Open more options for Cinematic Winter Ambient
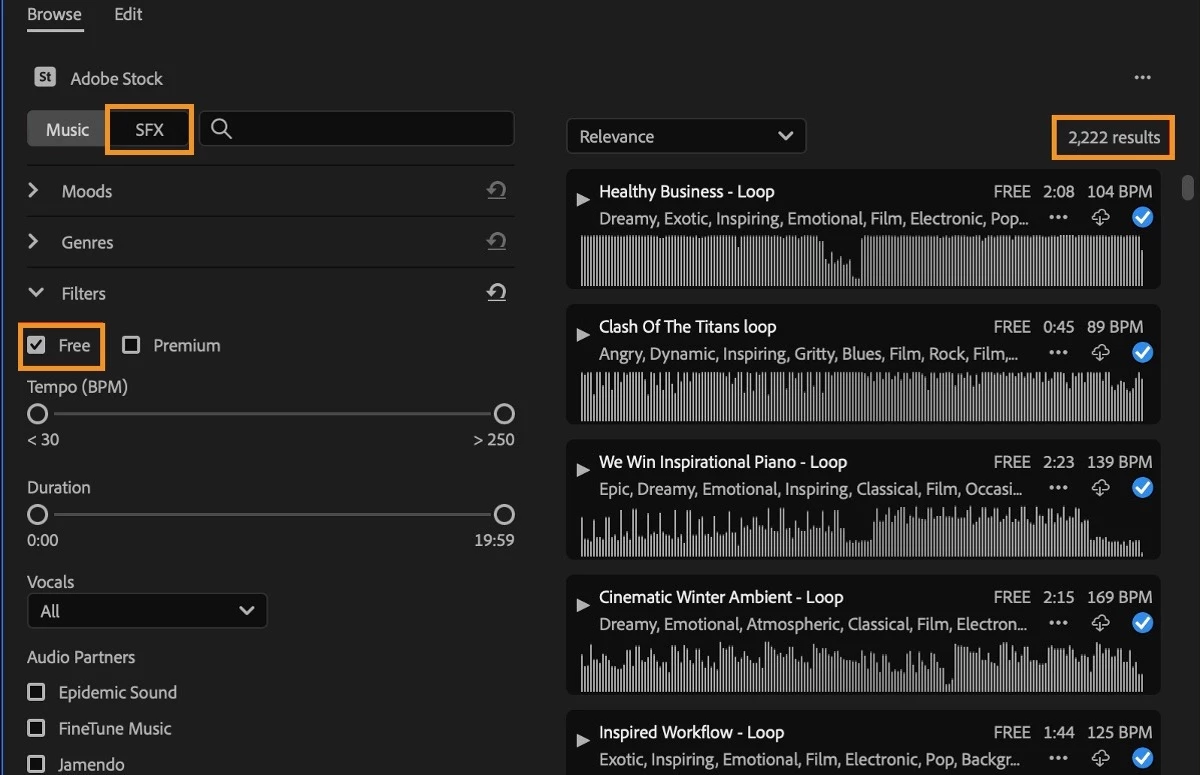 click(x=1058, y=623)
